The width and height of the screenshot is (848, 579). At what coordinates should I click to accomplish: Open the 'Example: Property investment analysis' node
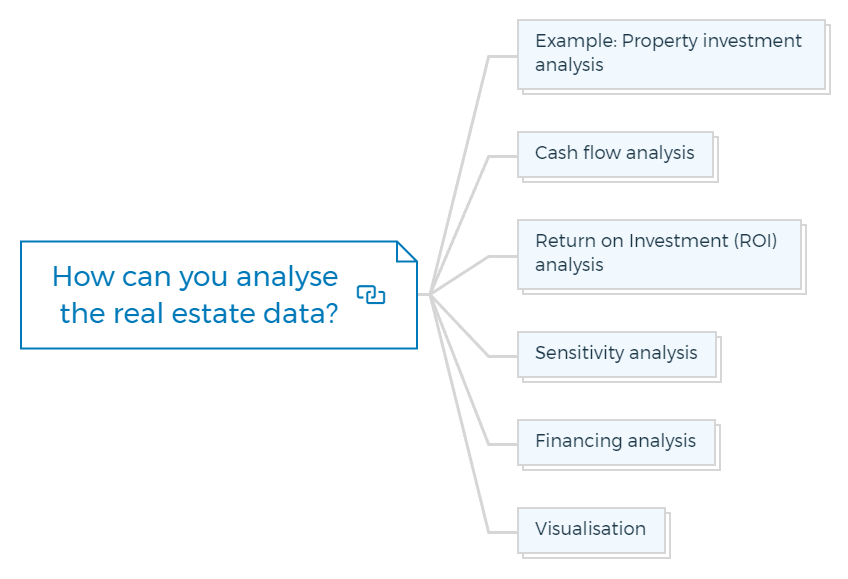(671, 55)
